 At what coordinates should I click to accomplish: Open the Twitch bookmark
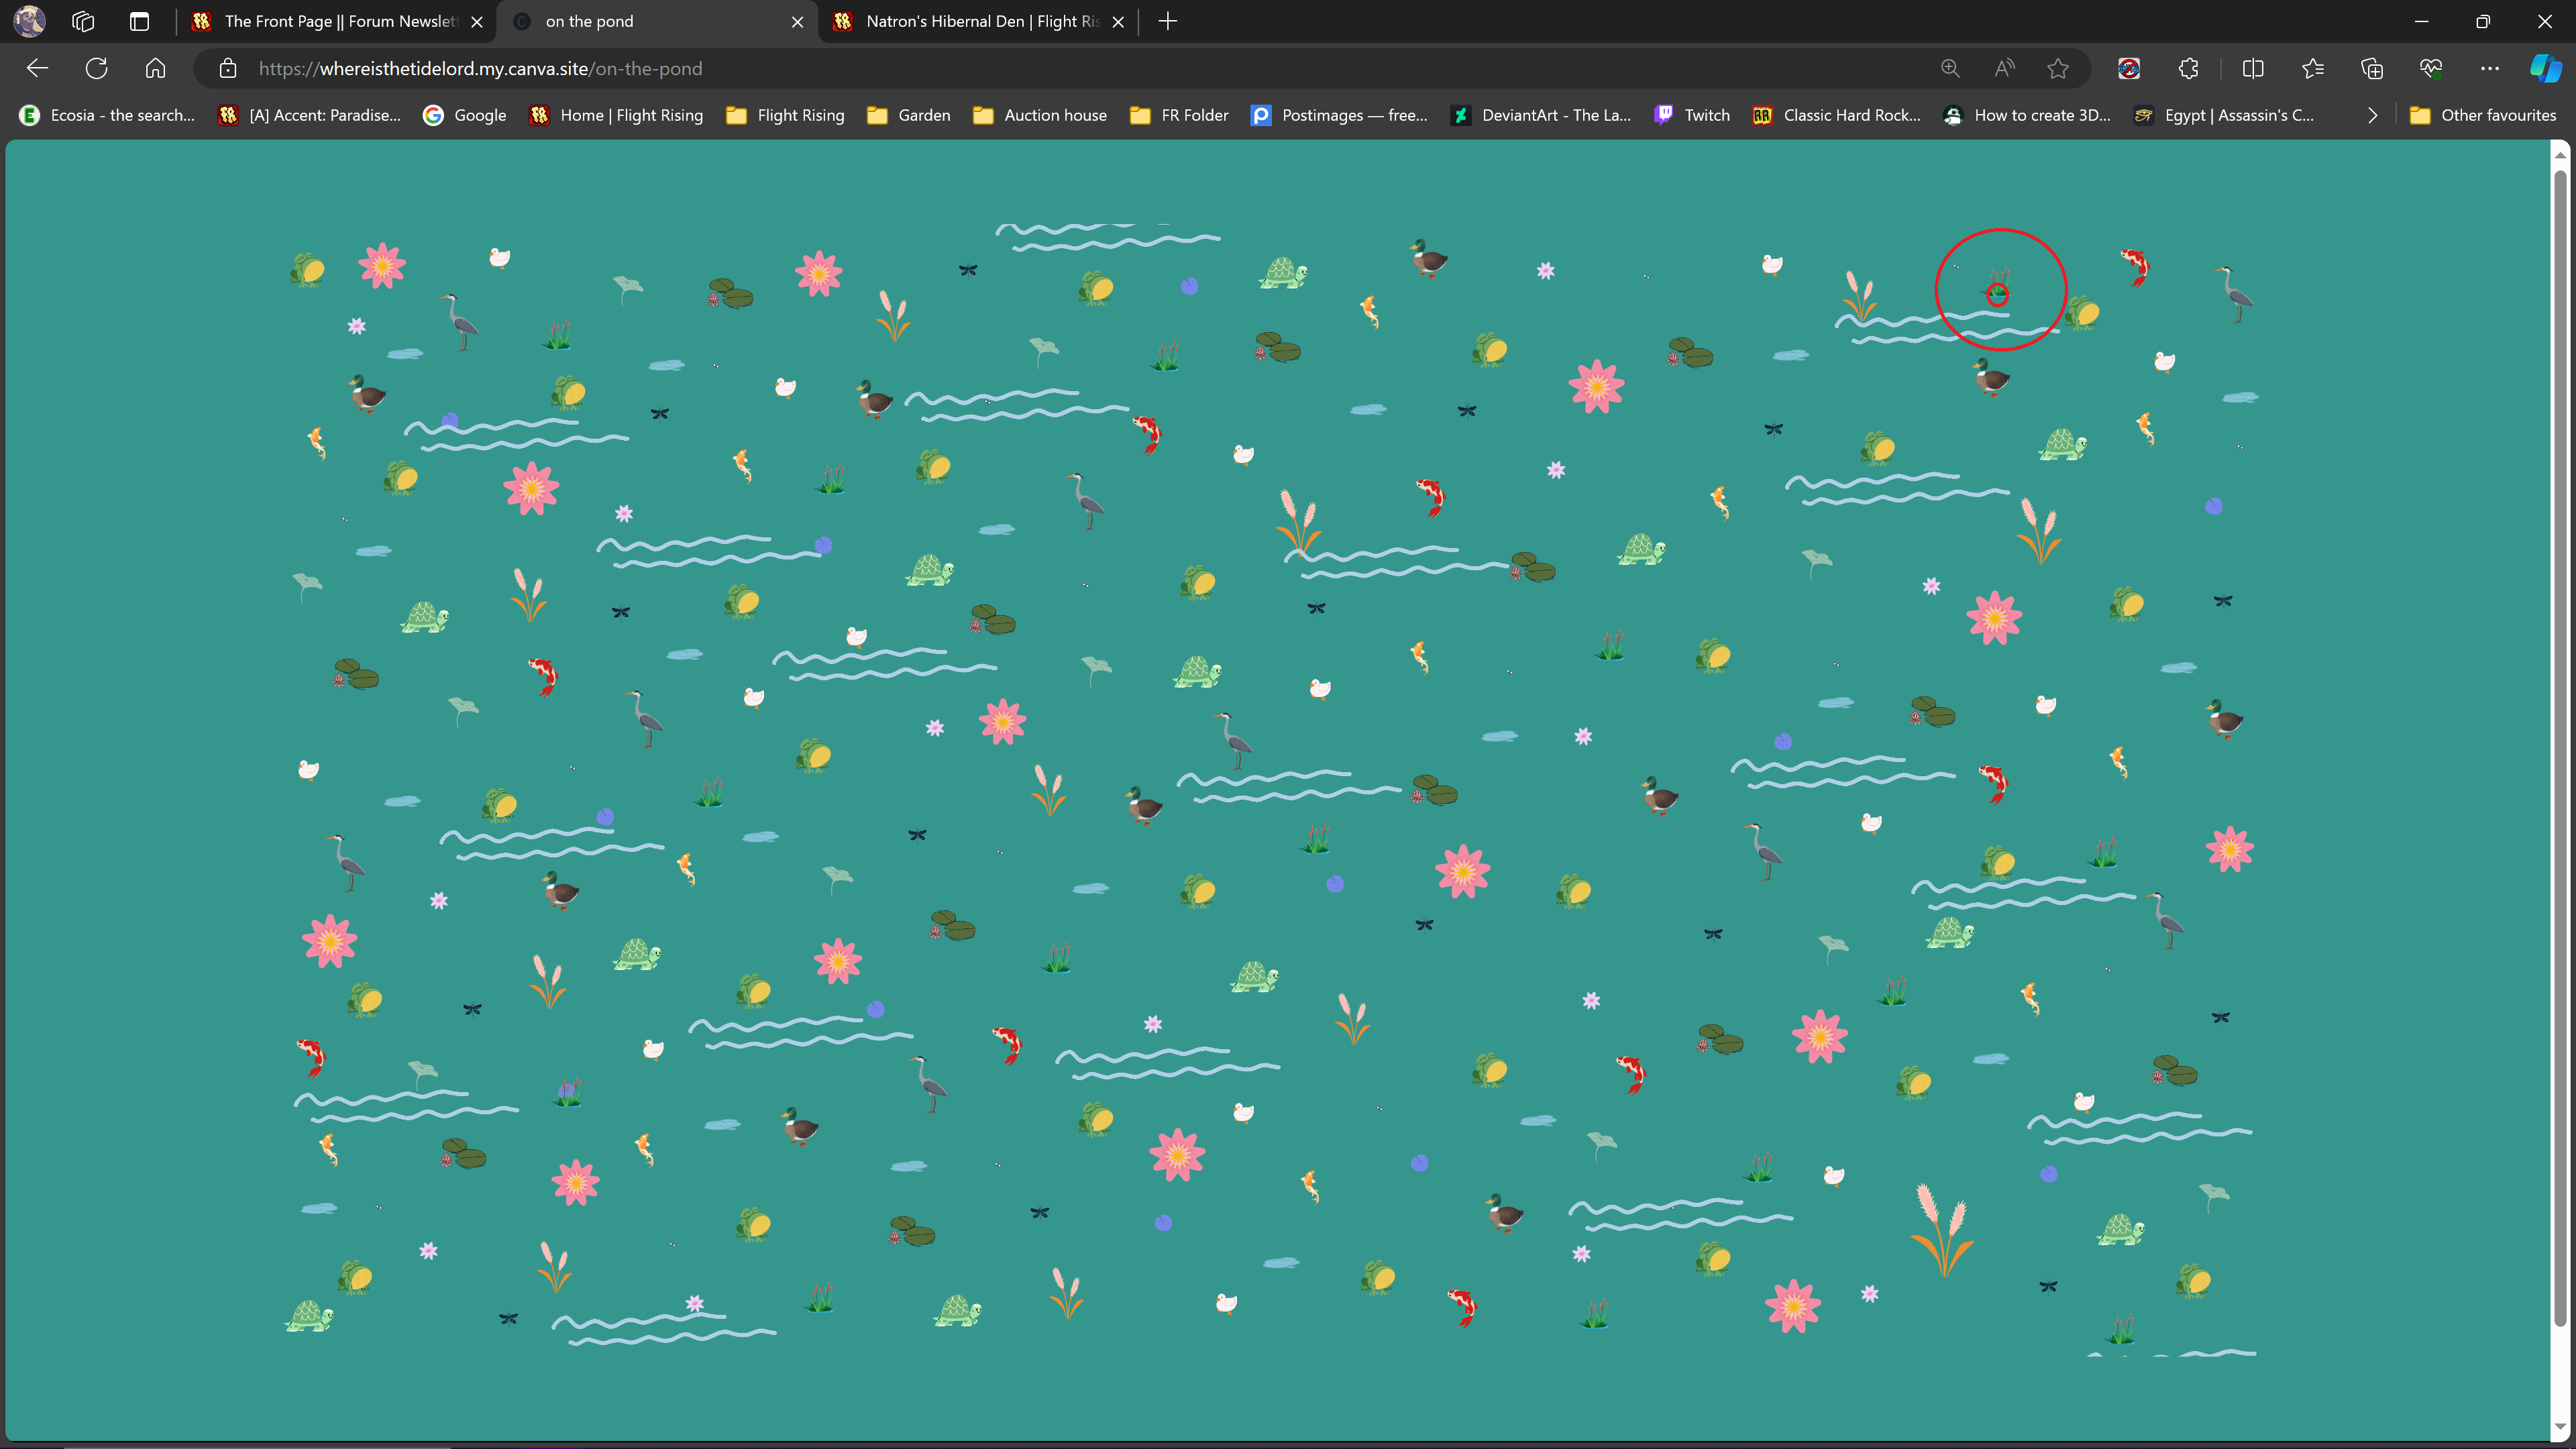1692,115
